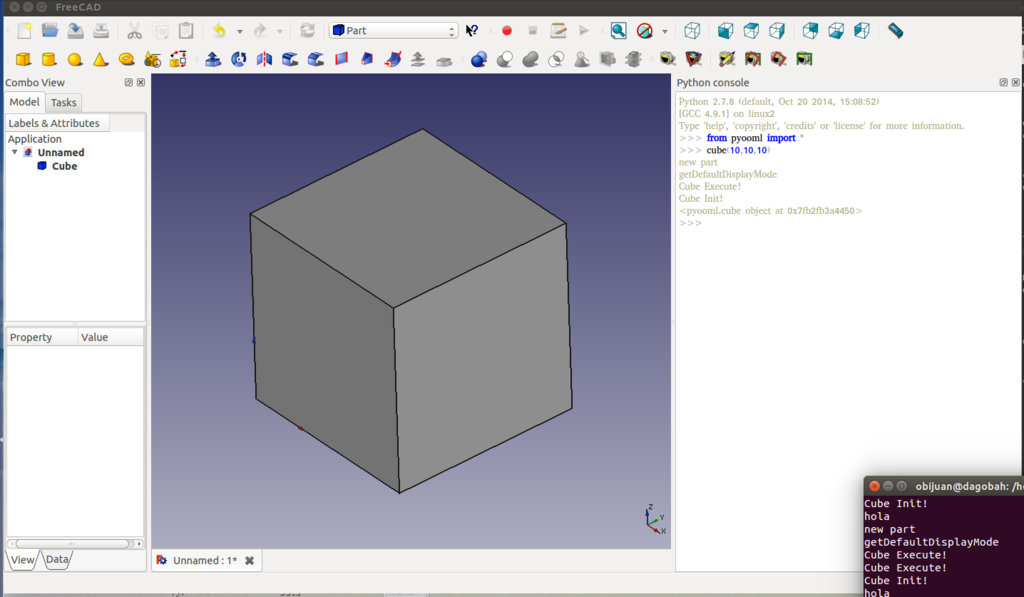This screenshot has height=597, width=1024.
Task: Open the Part workbench selector dropdown
Action: [x=394, y=31]
